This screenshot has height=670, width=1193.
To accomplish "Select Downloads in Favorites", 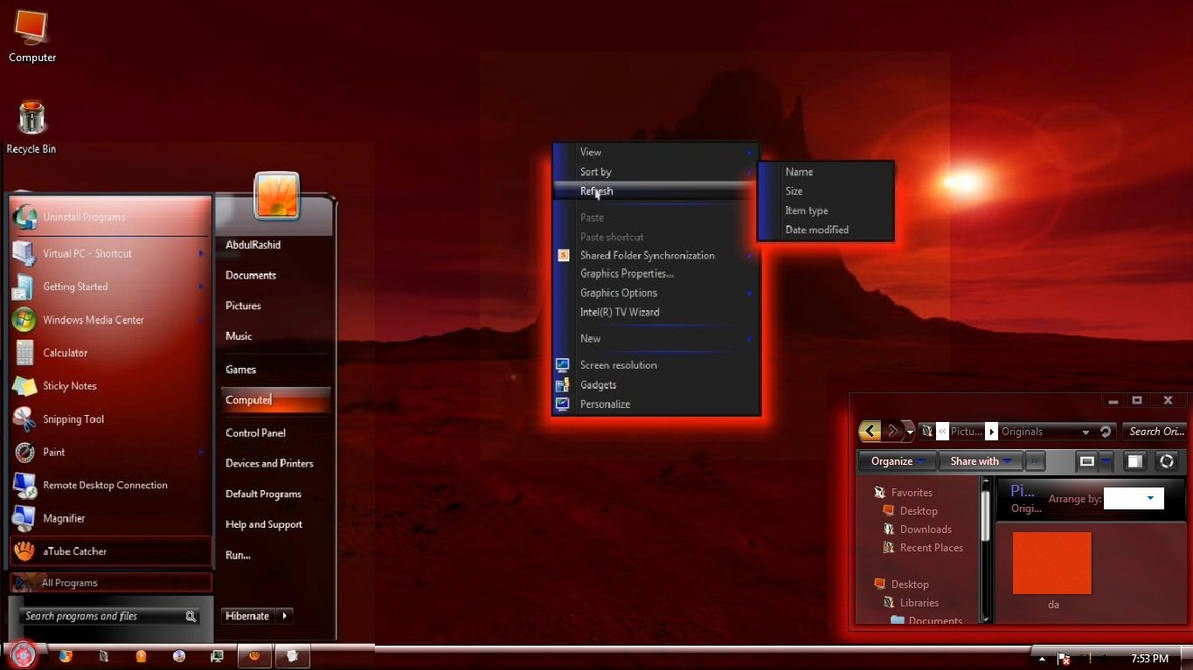I will point(925,529).
